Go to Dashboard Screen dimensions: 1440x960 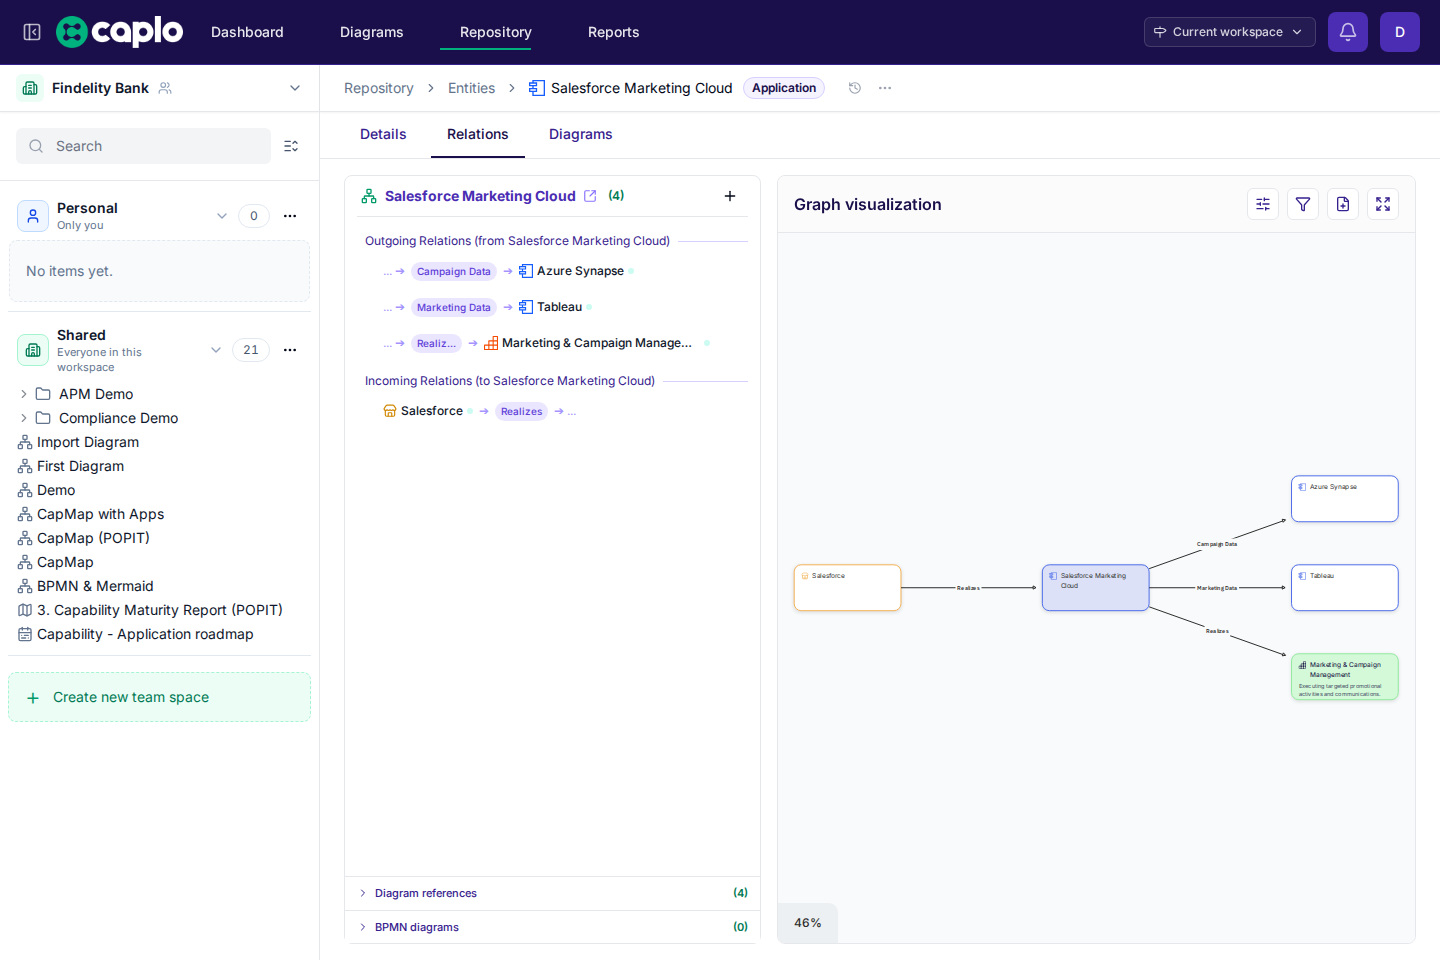[x=247, y=32]
